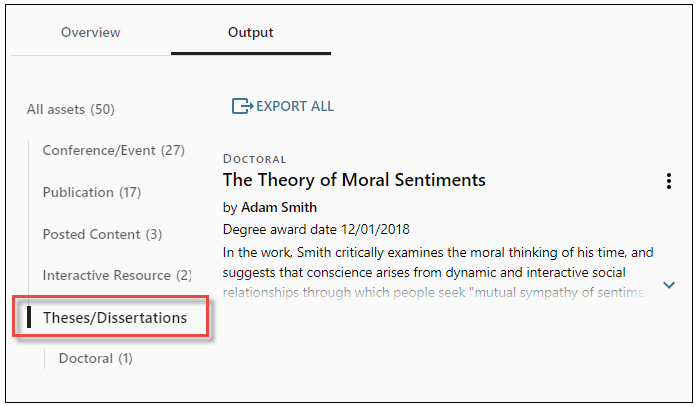Screen dimensions: 699x407
Task: Click the Doctoral type label above the title
Action: 254,159
